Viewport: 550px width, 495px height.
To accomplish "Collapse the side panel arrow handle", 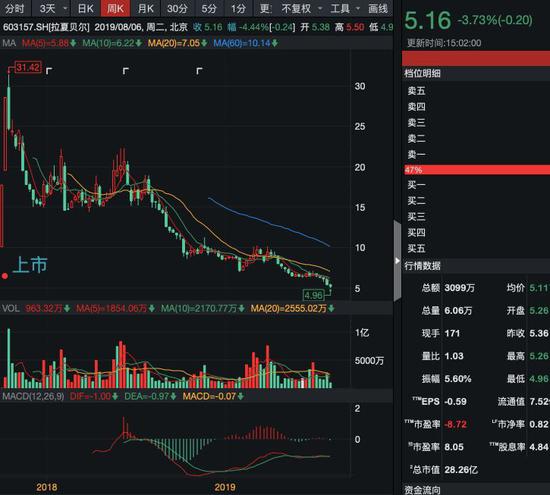I will [397, 261].
